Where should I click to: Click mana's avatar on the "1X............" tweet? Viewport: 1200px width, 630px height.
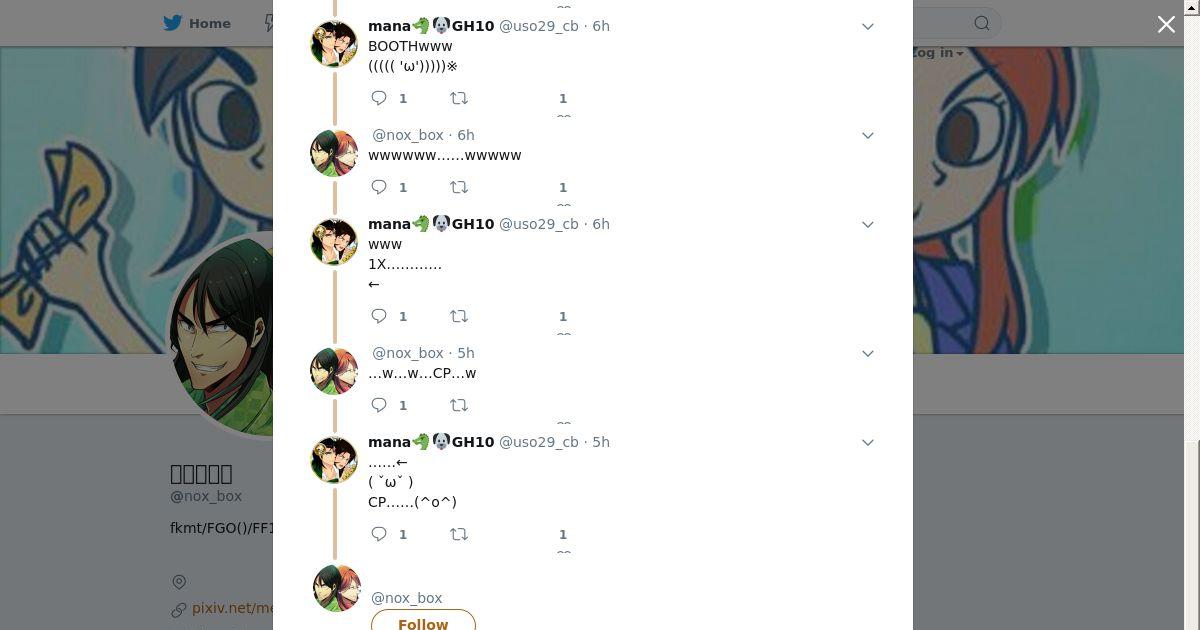tap(334, 242)
